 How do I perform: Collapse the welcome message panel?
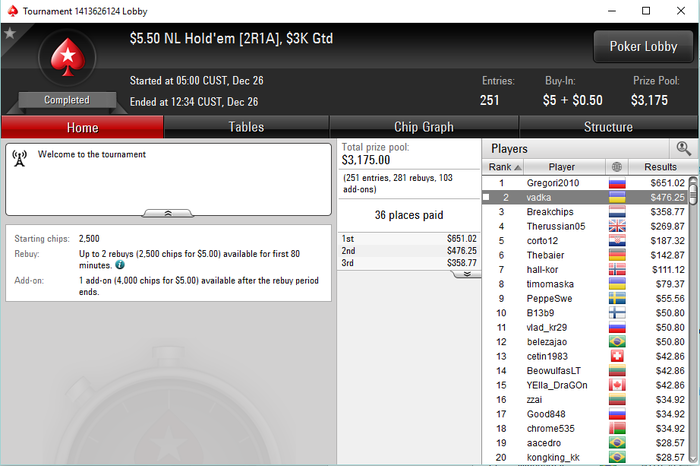(x=168, y=213)
